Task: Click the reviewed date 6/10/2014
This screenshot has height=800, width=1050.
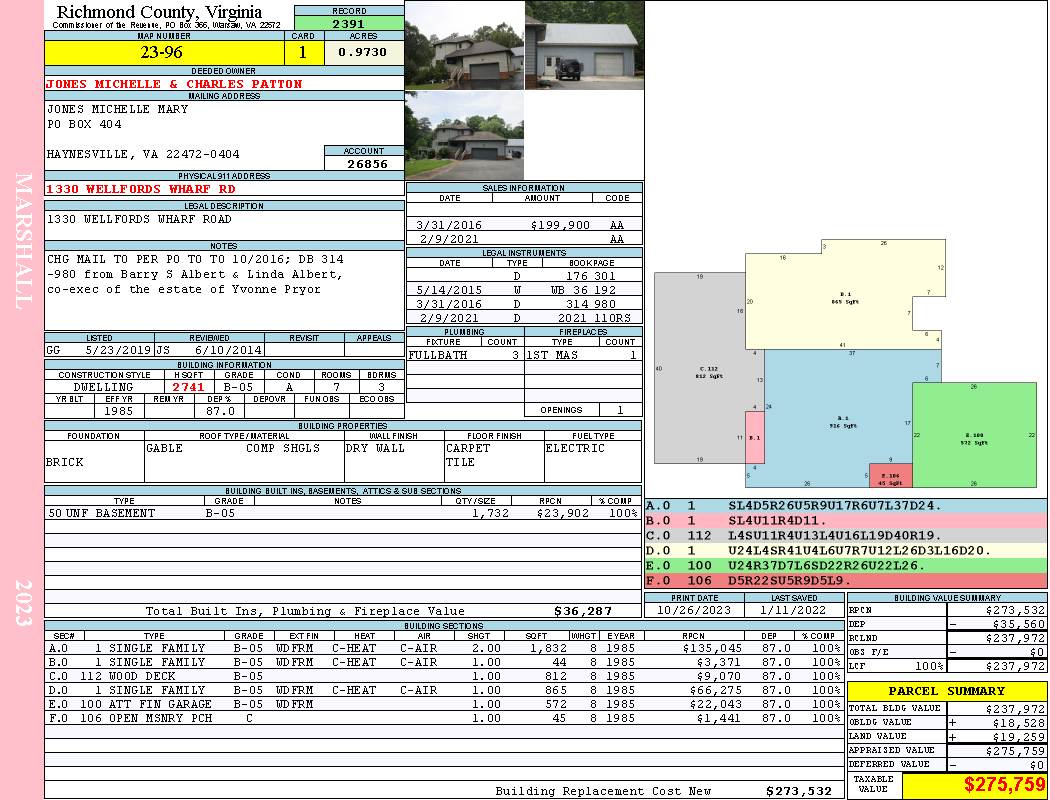Action: [x=228, y=350]
